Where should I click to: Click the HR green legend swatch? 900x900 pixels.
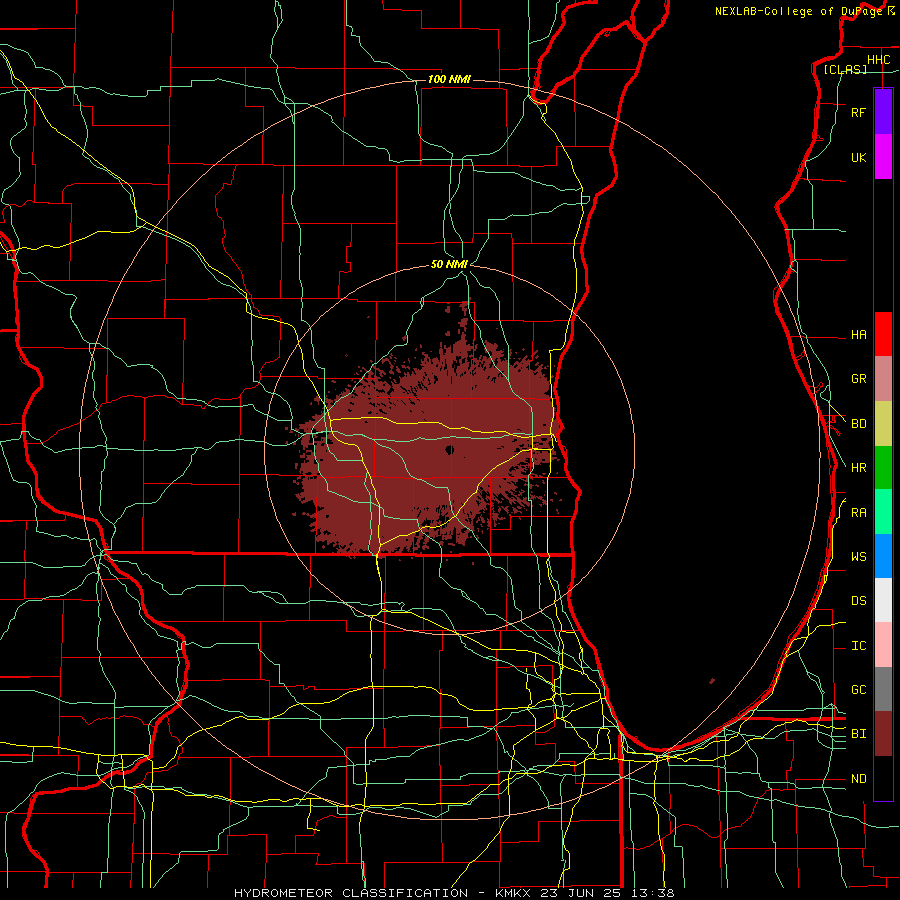coord(883,468)
